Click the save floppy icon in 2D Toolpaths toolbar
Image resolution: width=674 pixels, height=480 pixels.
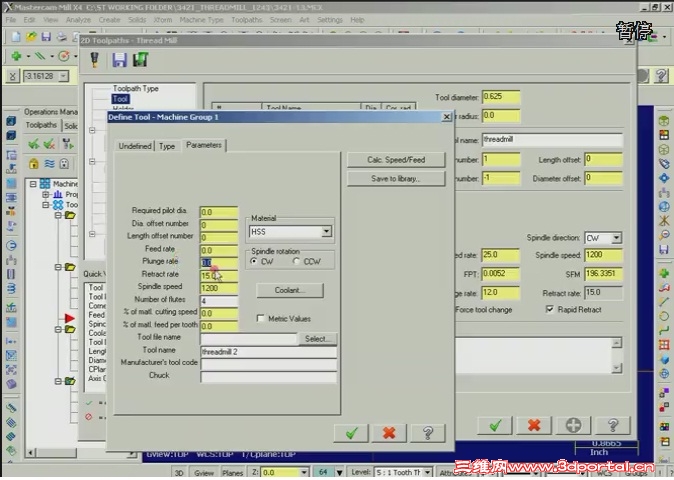pyautogui.click(x=119, y=60)
